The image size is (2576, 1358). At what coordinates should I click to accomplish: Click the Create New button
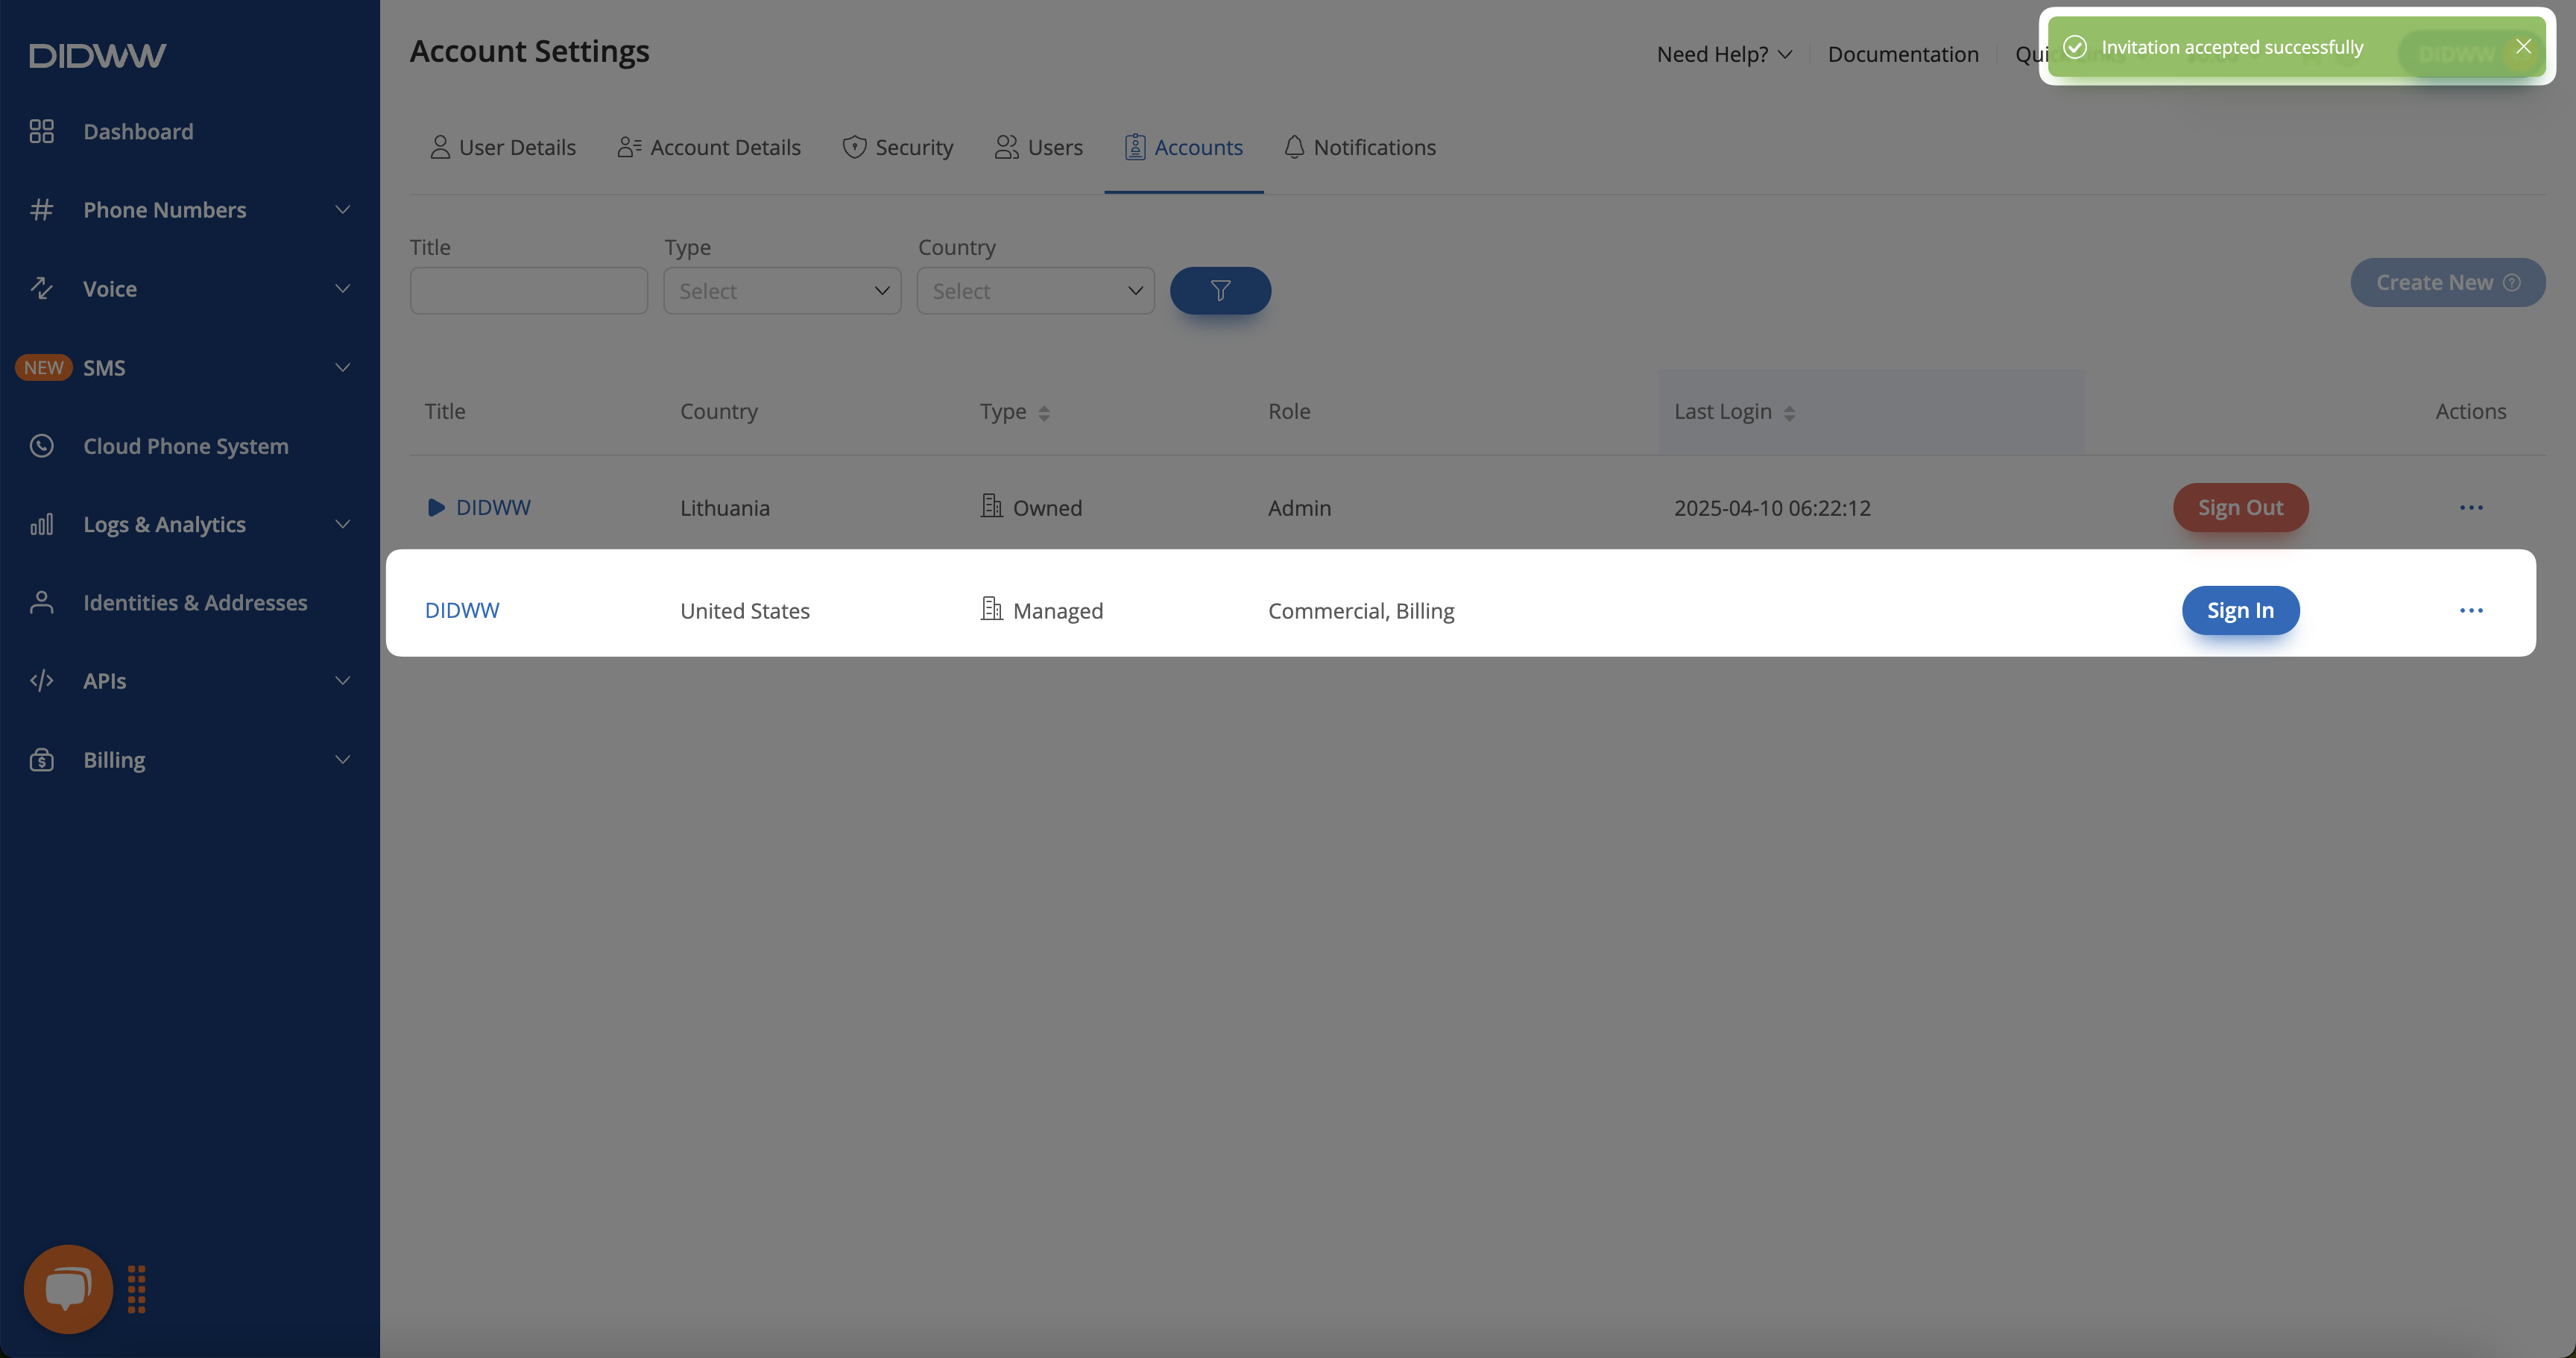tap(2447, 283)
